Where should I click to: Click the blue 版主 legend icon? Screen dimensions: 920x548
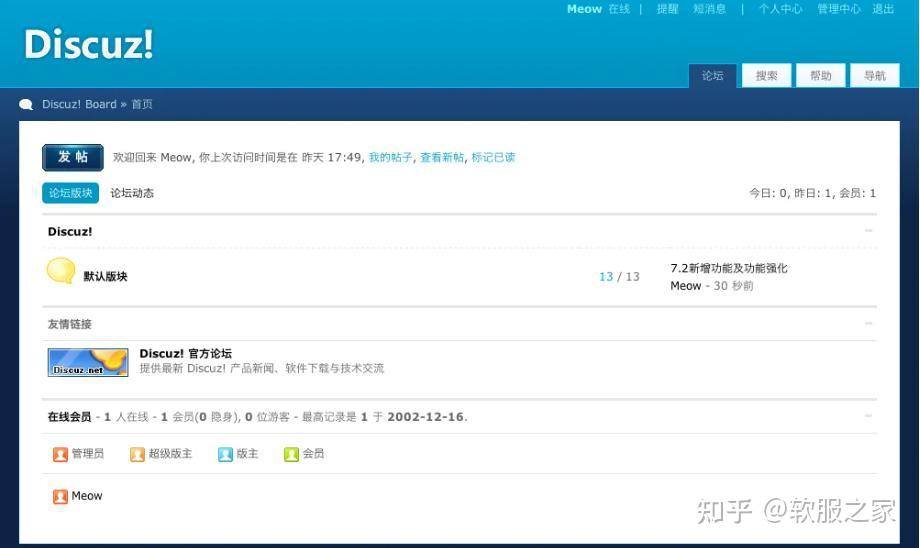[x=225, y=454]
